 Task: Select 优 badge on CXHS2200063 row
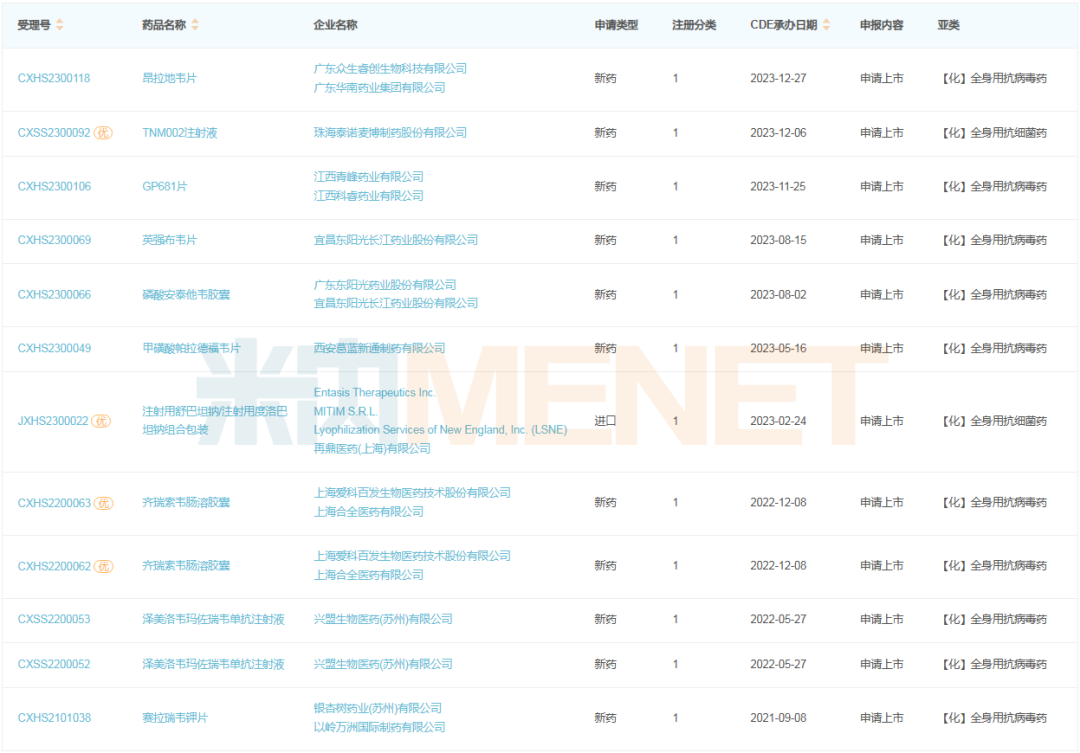coord(104,503)
